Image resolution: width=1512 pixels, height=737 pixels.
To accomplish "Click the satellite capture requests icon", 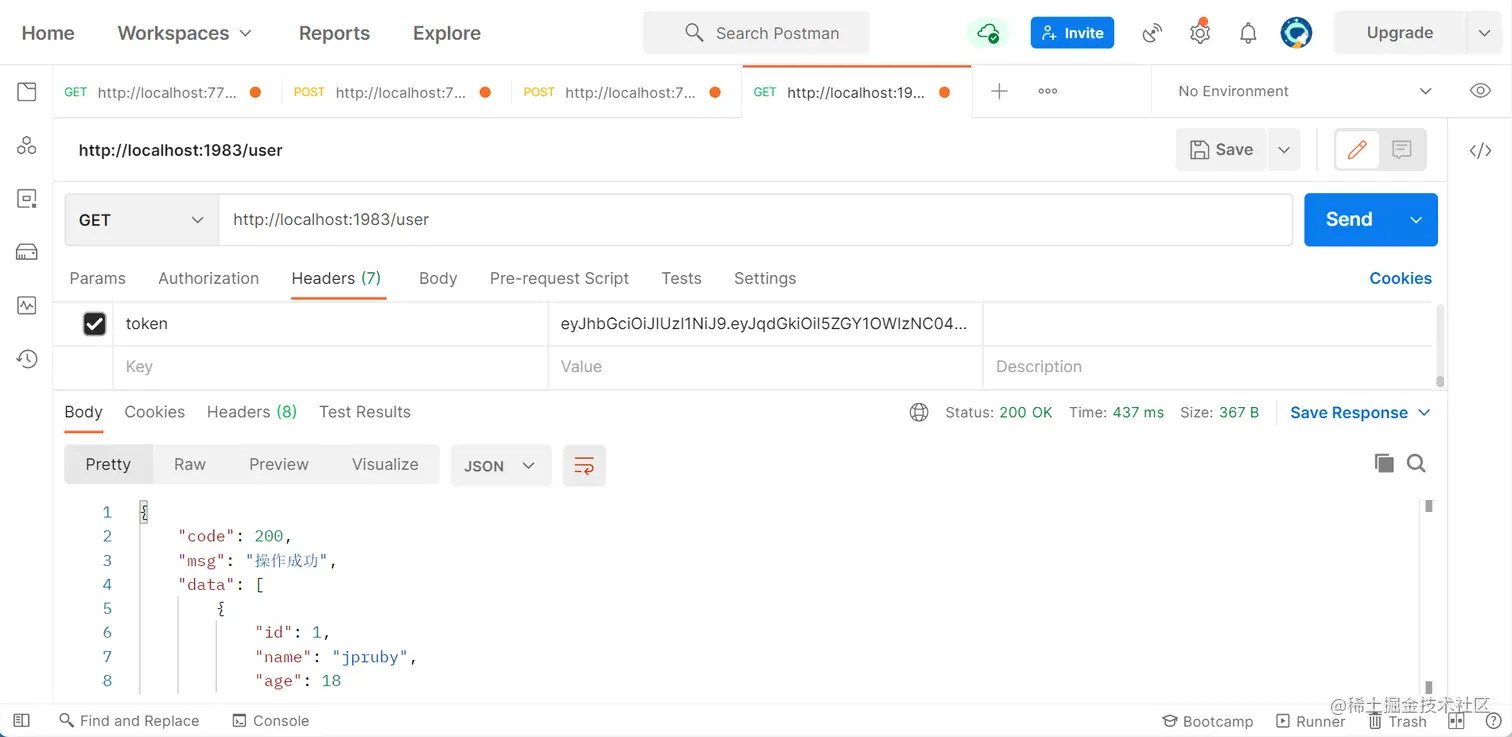I will 1152,33.
